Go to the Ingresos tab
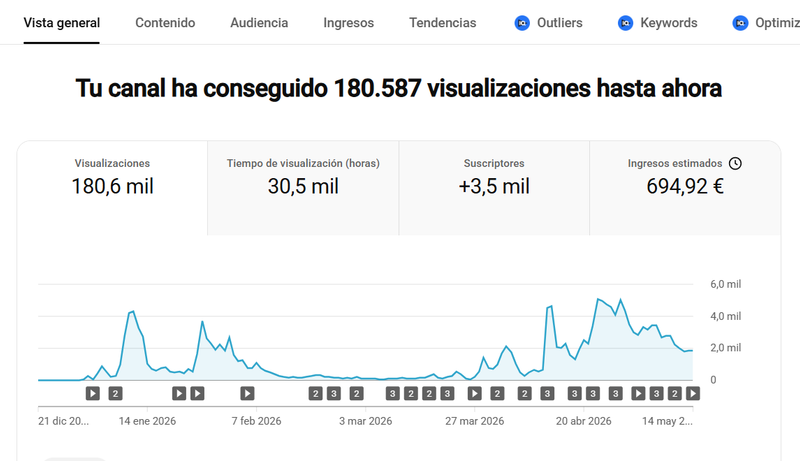800x461 pixels. (x=348, y=23)
